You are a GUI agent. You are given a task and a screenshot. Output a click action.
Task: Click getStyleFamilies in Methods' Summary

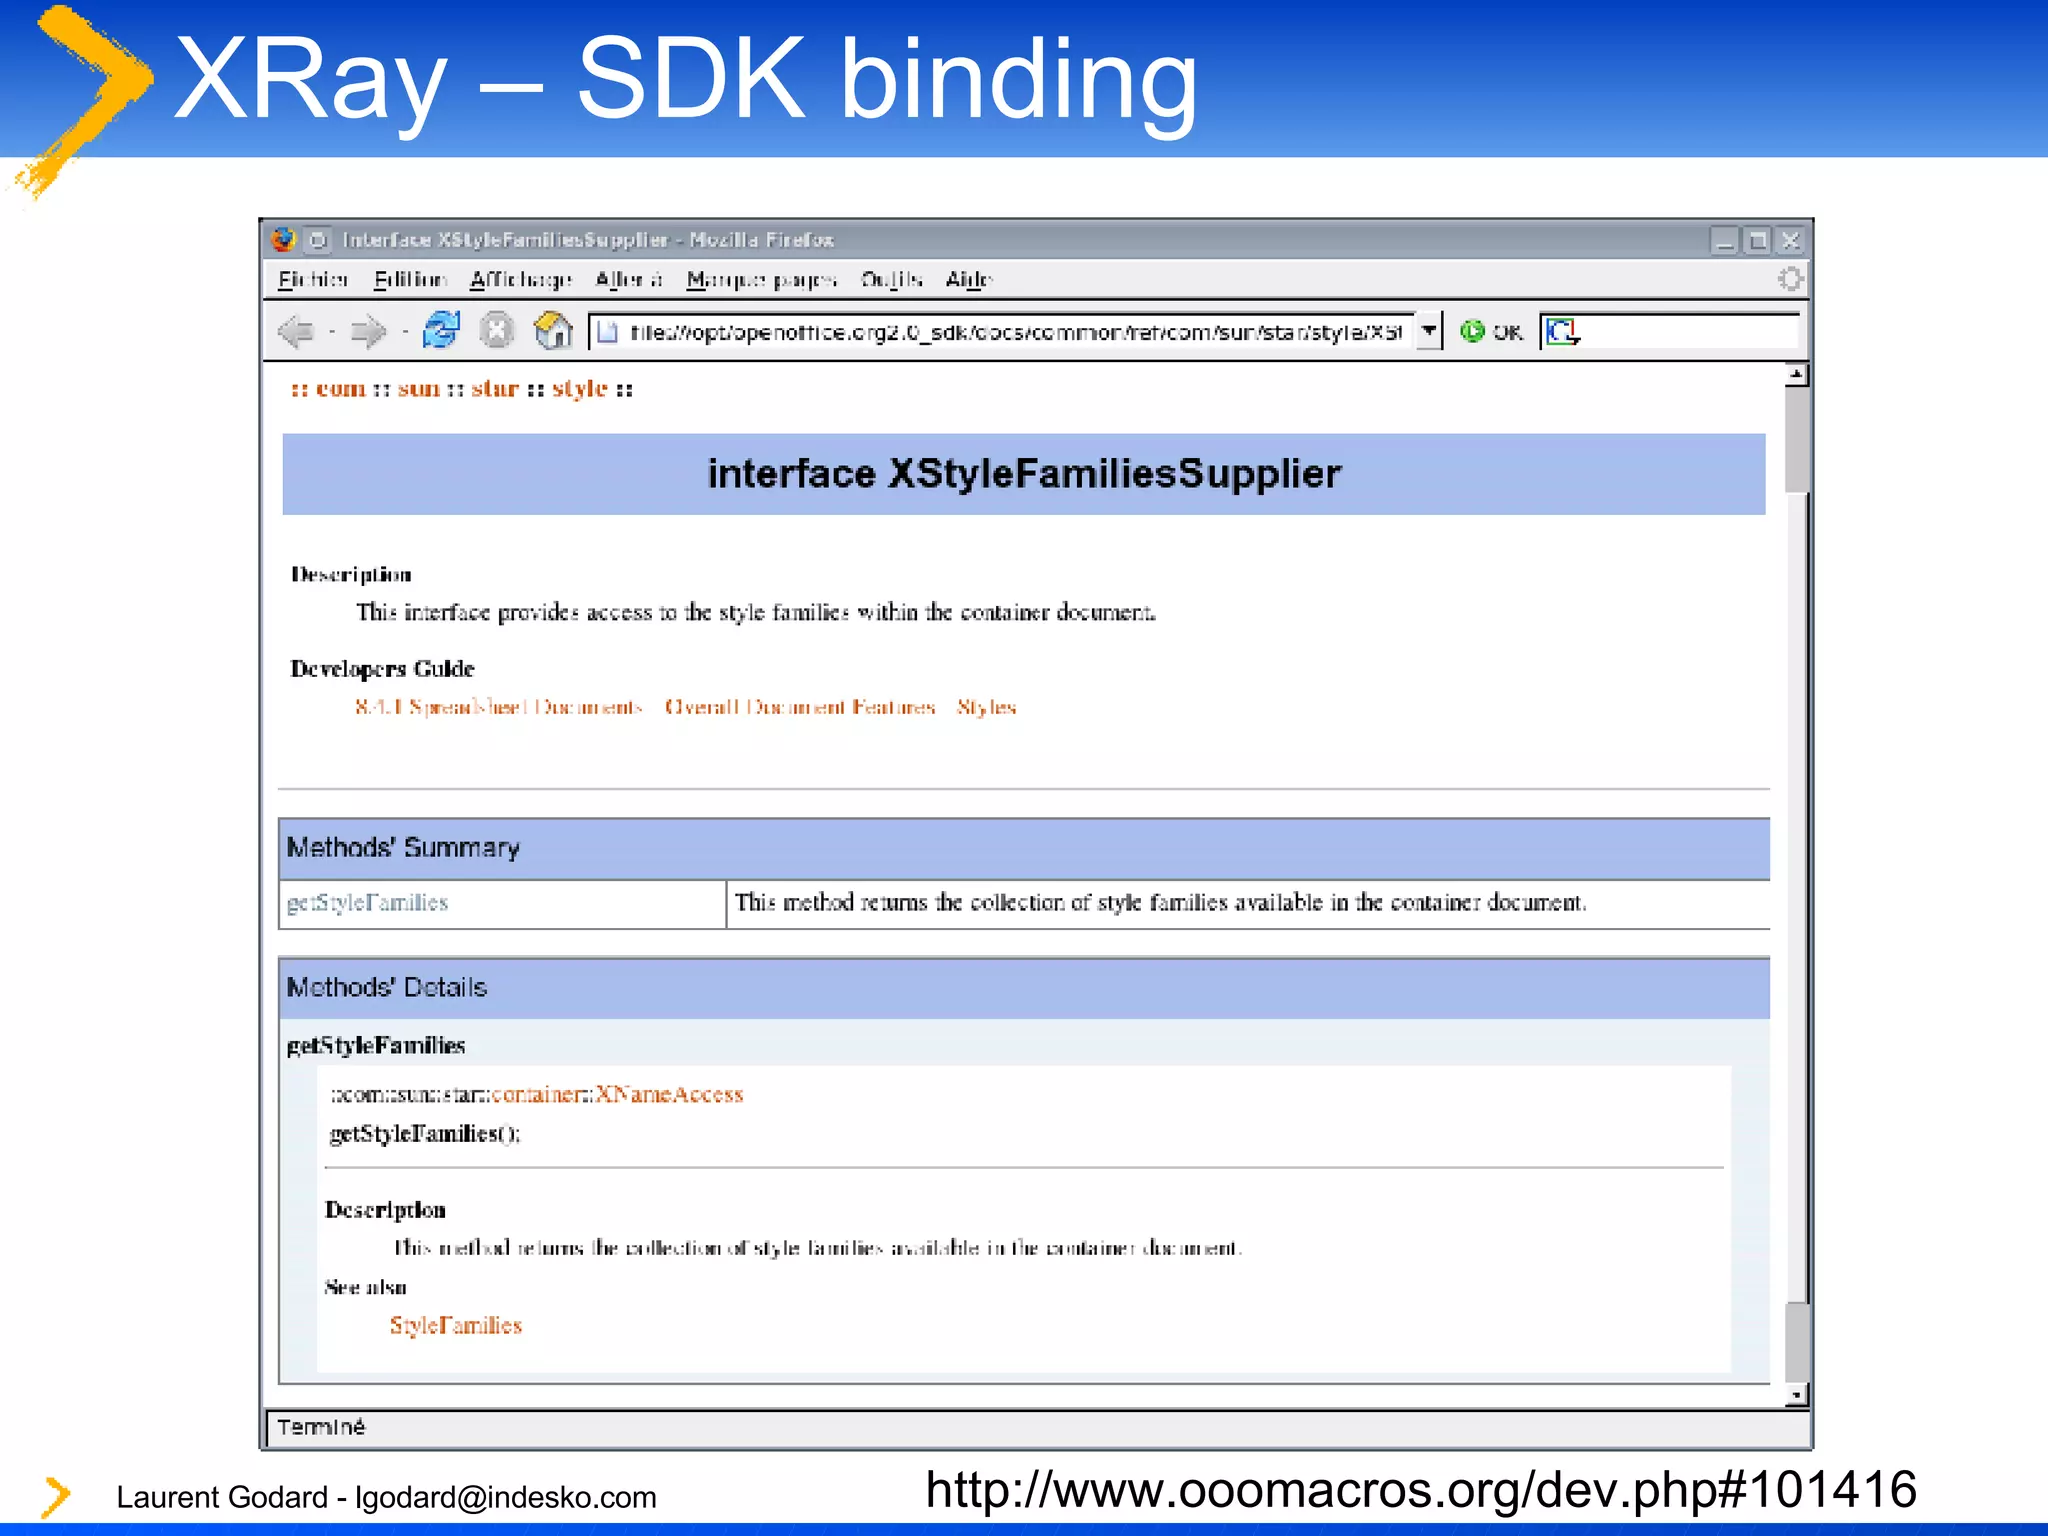[367, 903]
